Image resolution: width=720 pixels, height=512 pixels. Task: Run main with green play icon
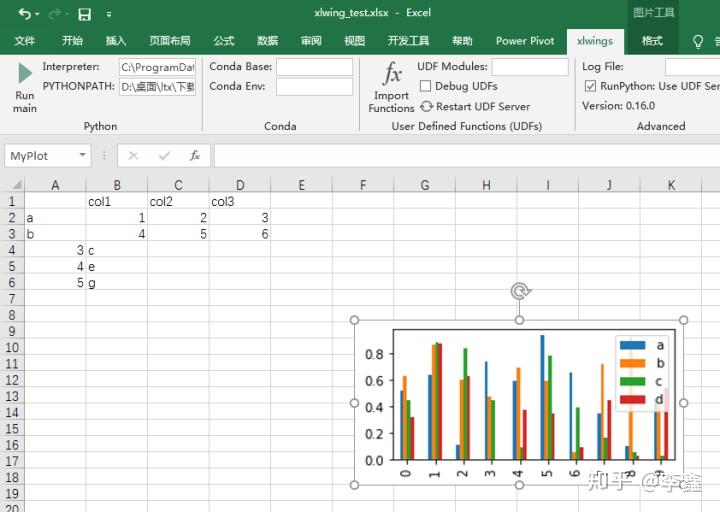[25, 73]
